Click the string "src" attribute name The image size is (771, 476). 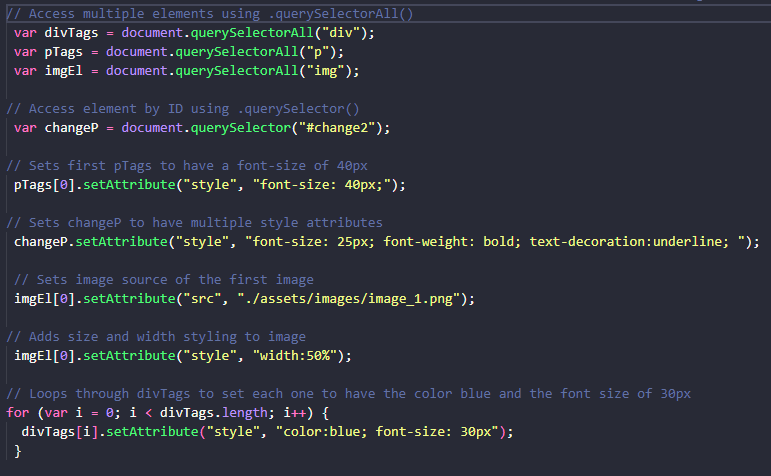point(202,299)
